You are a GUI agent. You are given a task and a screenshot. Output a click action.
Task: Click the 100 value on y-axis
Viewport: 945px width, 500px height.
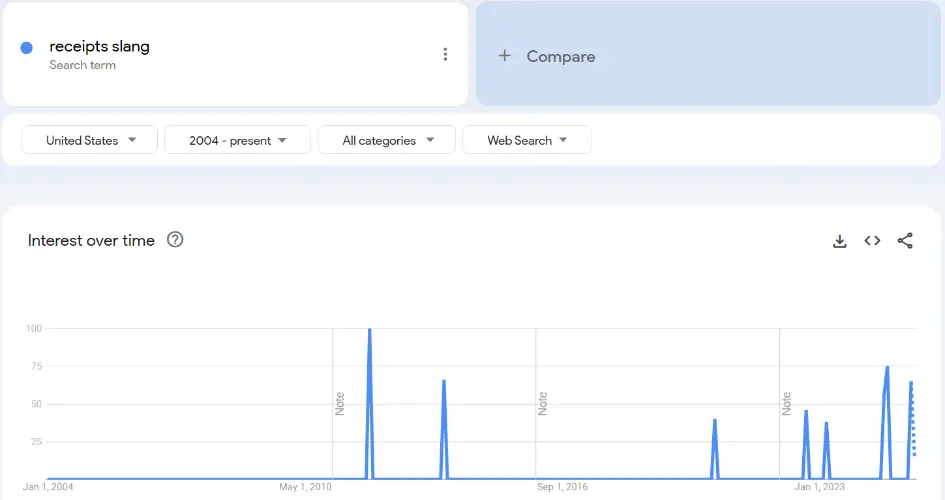click(34, 328)
